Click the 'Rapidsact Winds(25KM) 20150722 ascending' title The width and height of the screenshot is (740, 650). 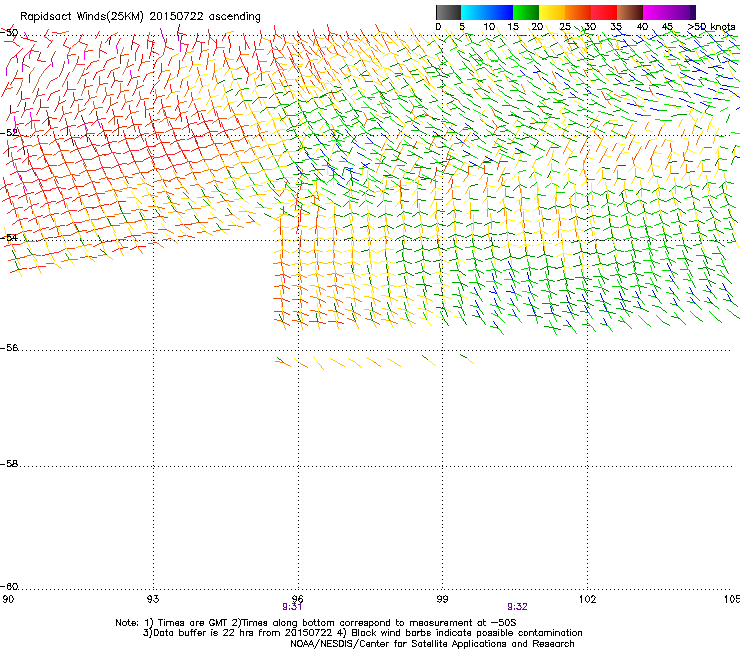point(140,17)
